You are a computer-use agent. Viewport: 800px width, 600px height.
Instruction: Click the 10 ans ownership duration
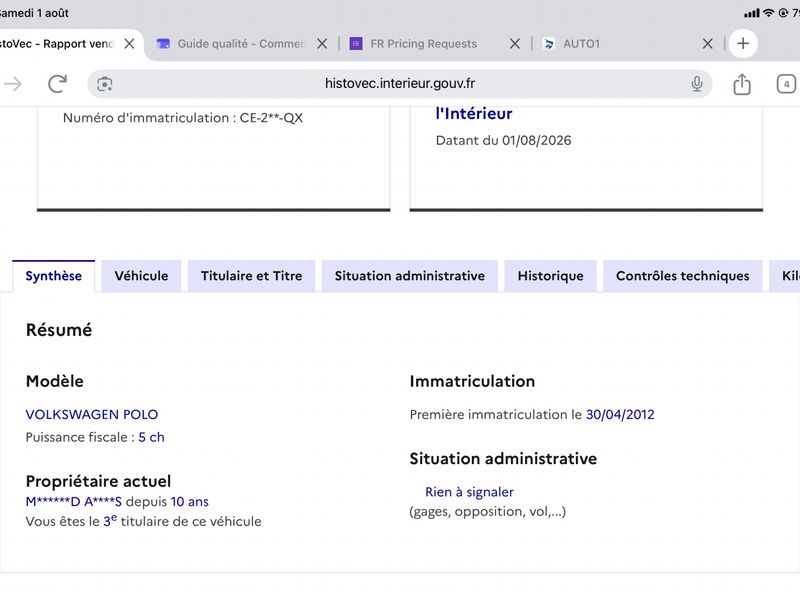click(189, 502)
